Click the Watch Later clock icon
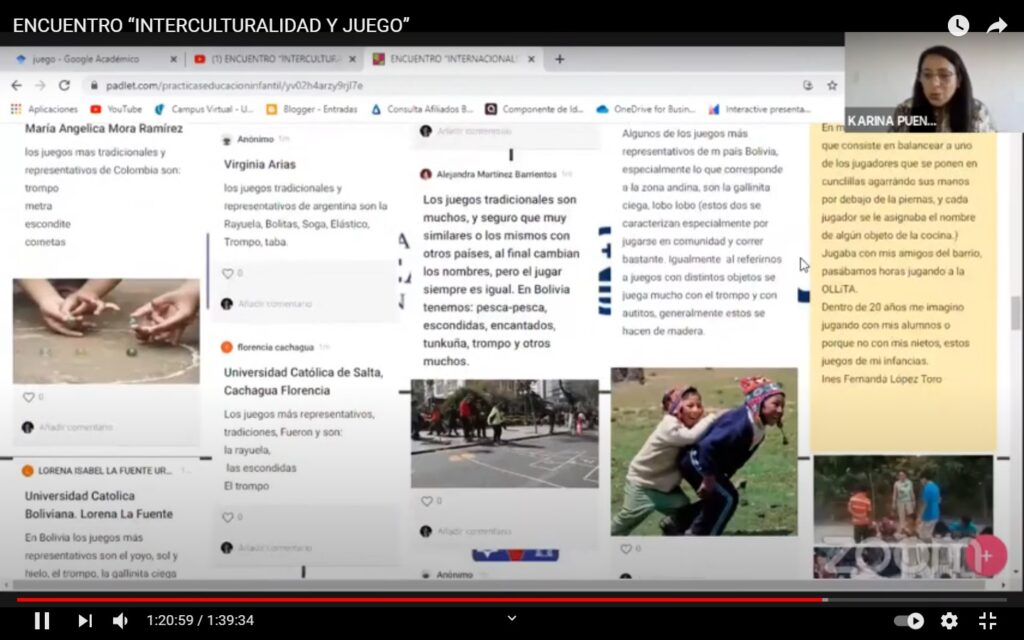 pos(958,26)
